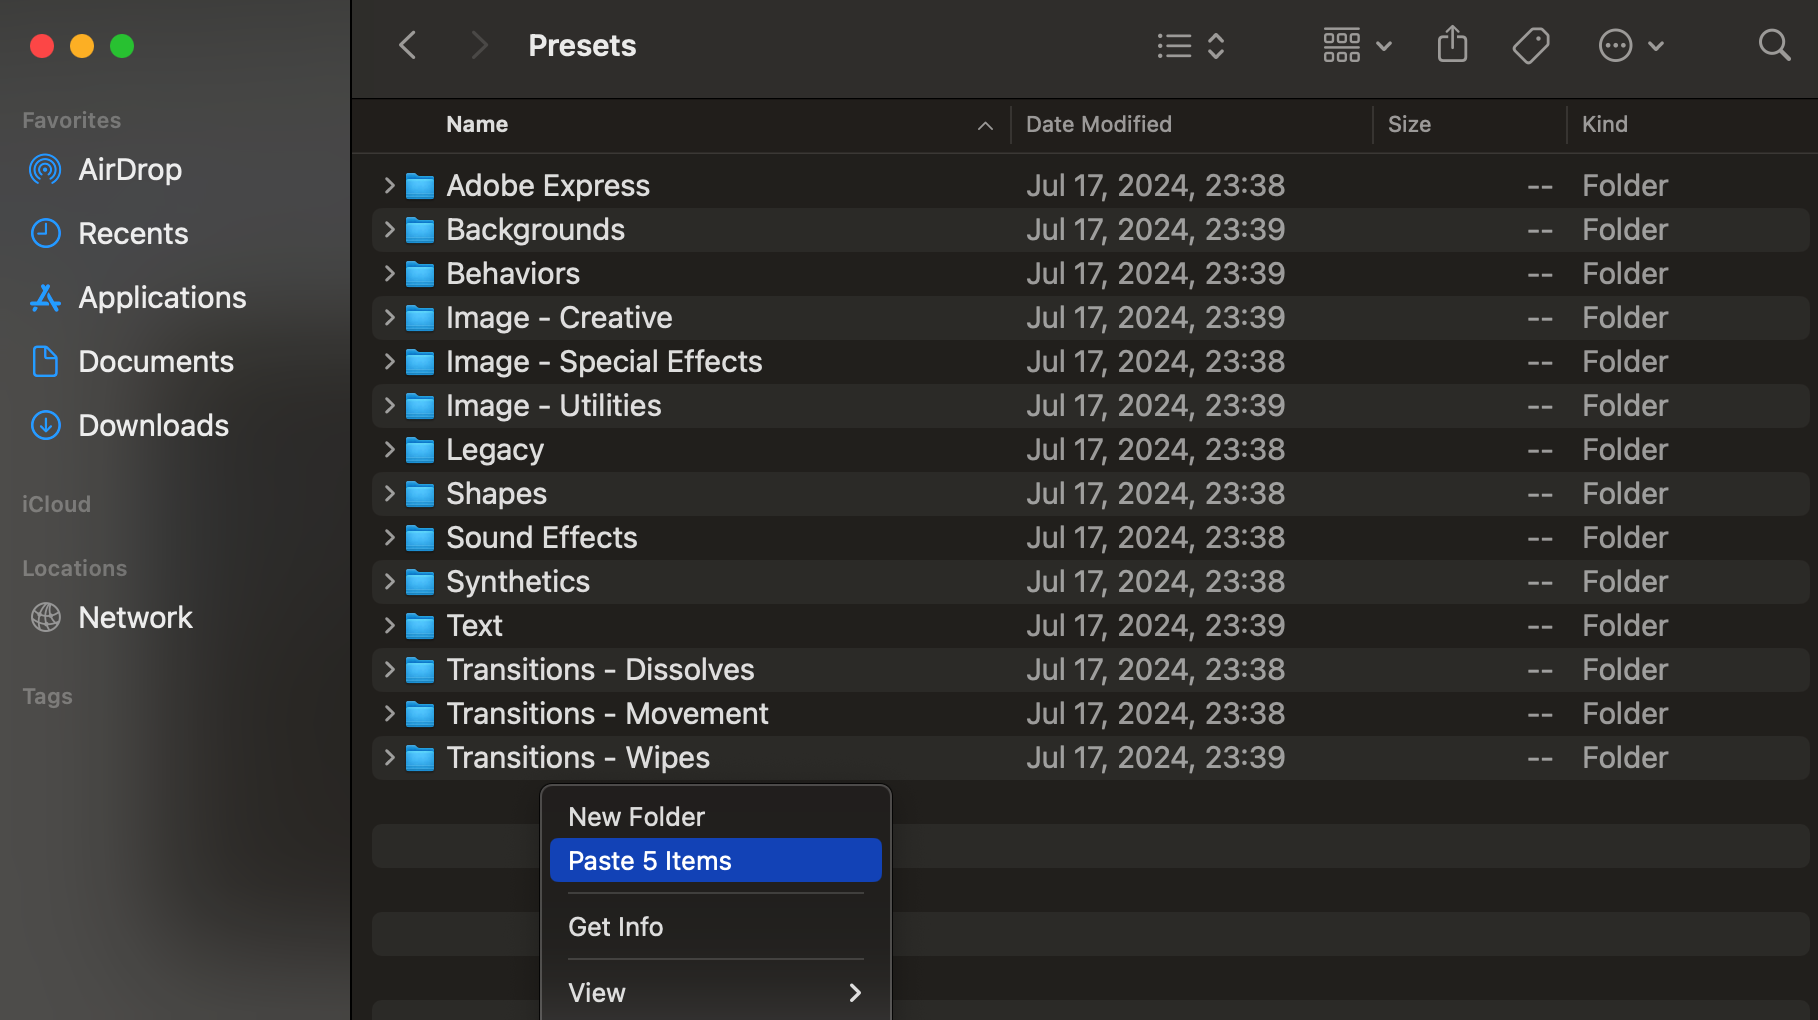Open the Group-by grid dropdown
The image size is (1818, 1020).
tap(1356, 45)
